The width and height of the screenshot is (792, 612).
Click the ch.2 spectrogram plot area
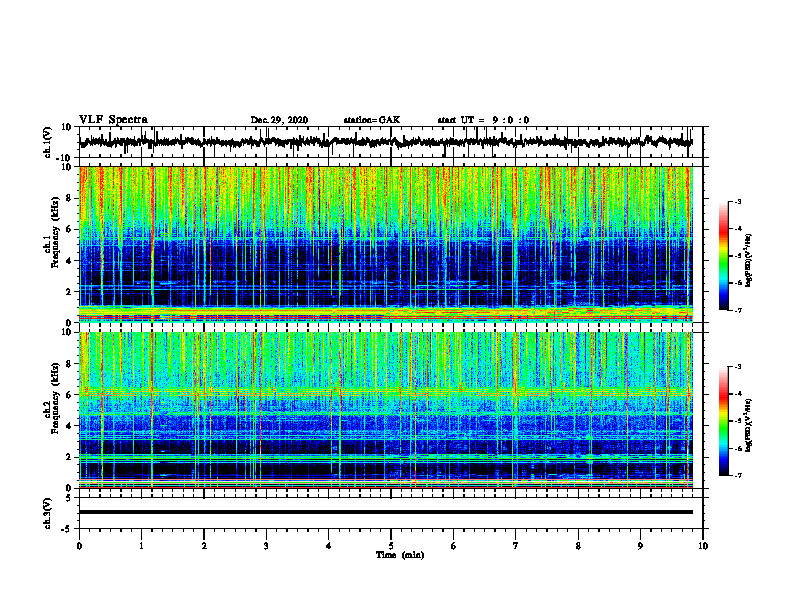click(386, 410)
